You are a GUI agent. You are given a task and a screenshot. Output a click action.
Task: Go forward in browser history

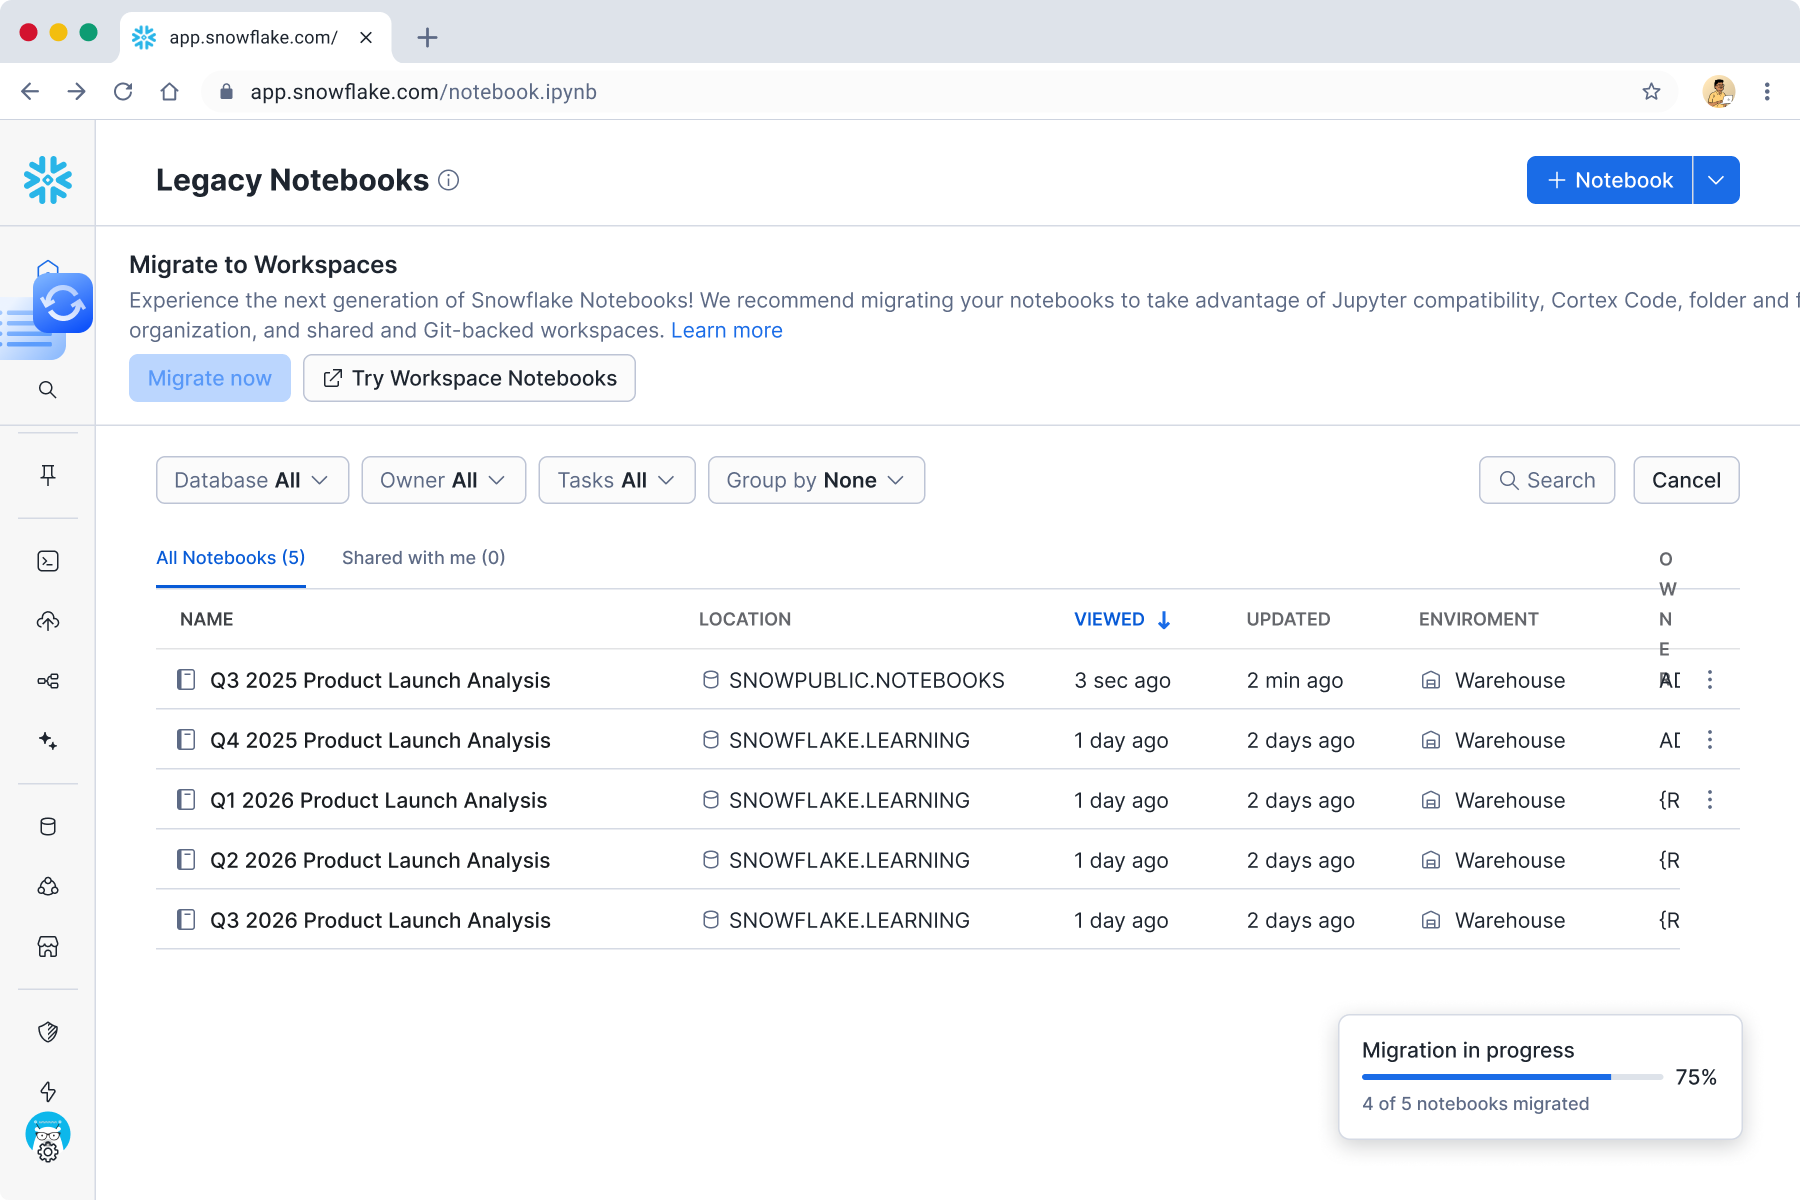click(x=77, y=92)
